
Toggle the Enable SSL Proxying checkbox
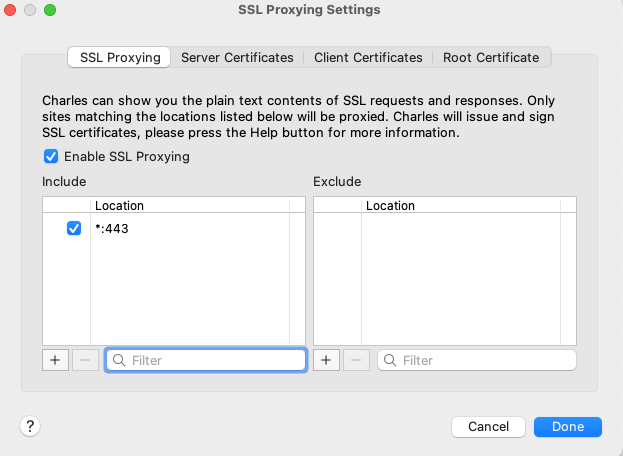[51, 157]
